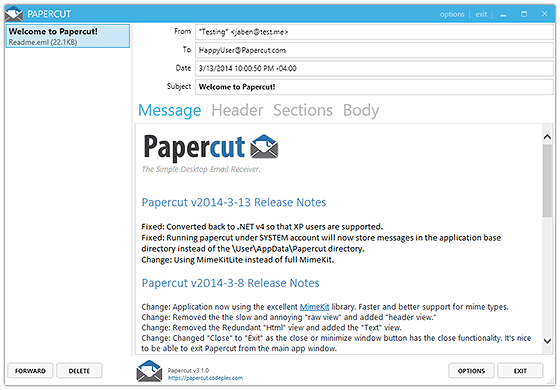The width and height of the screenshot is (560, 390).
Task: Click scrollbar up arrow in message view
Action: [547, 137]
